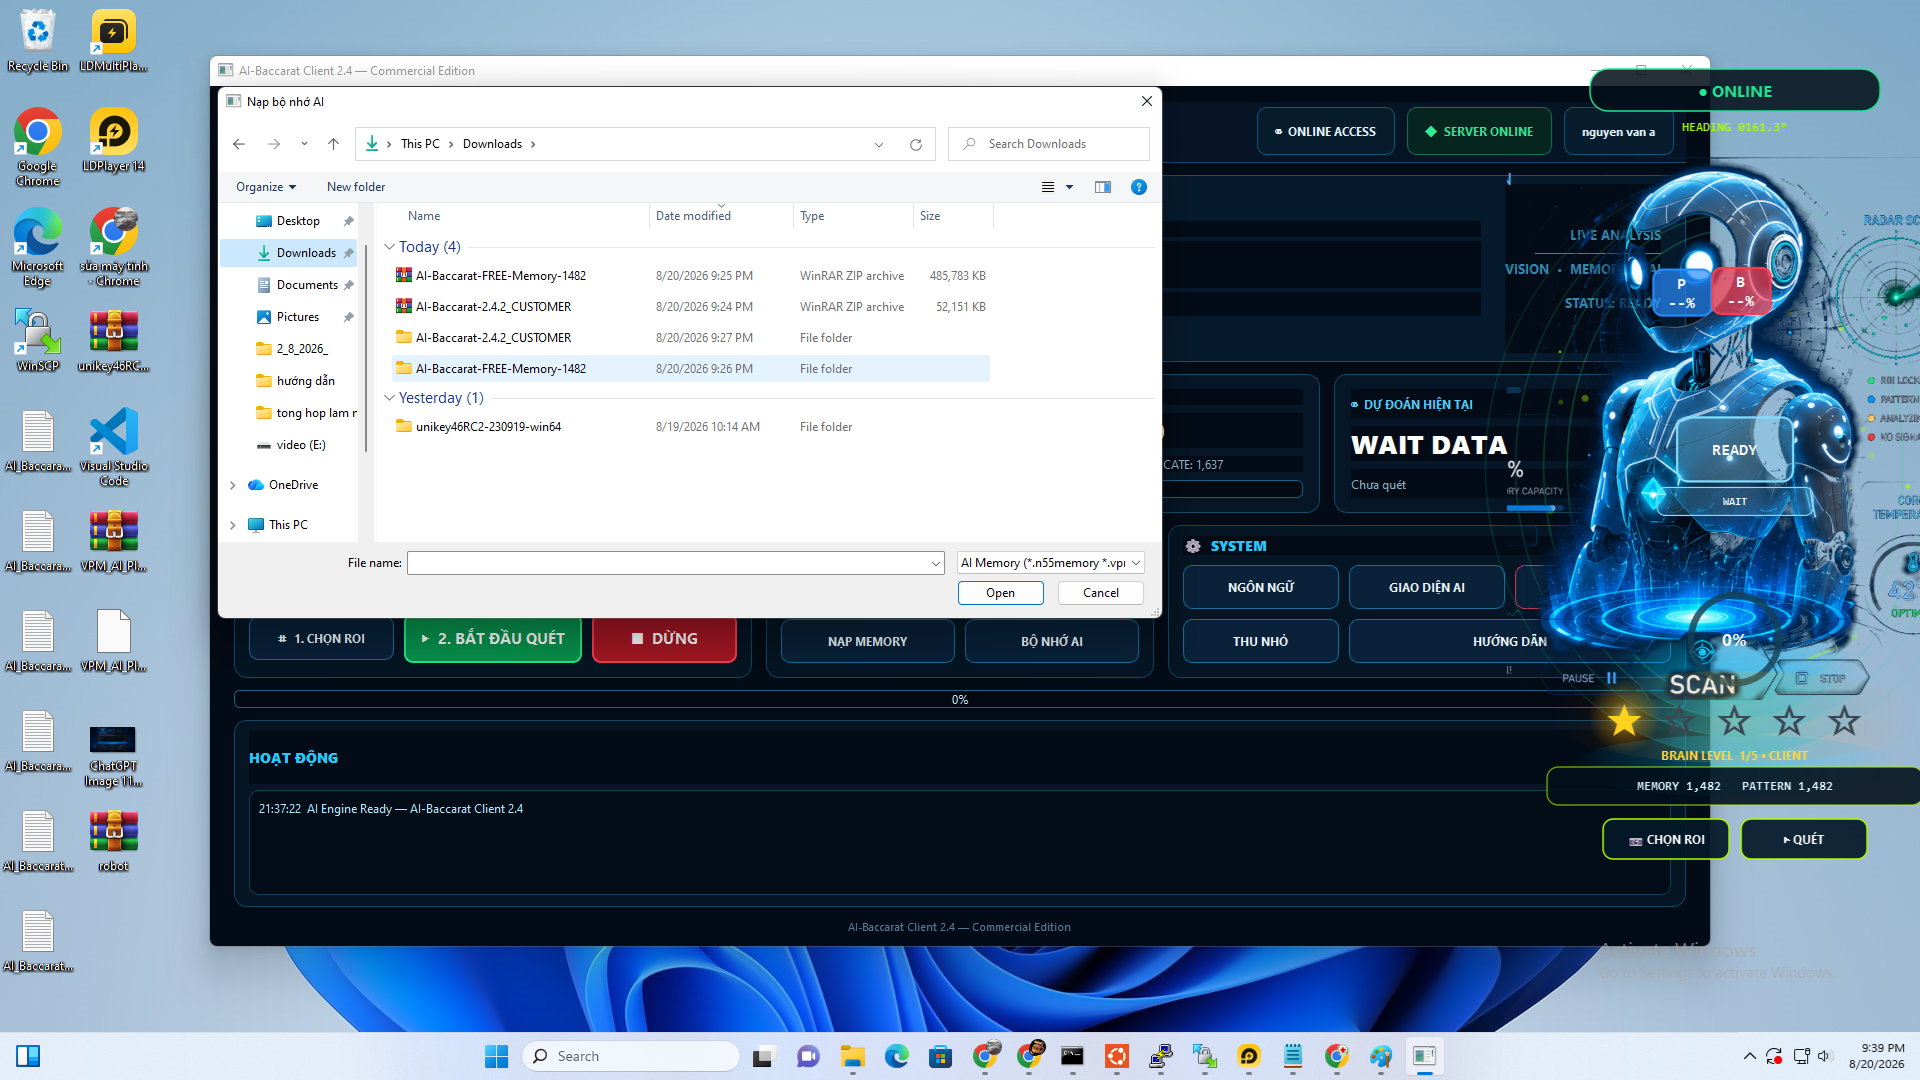Open Paint app from taskbar
The height and width of the screenshot is (1080, 1920).
coord(1381,1056)
